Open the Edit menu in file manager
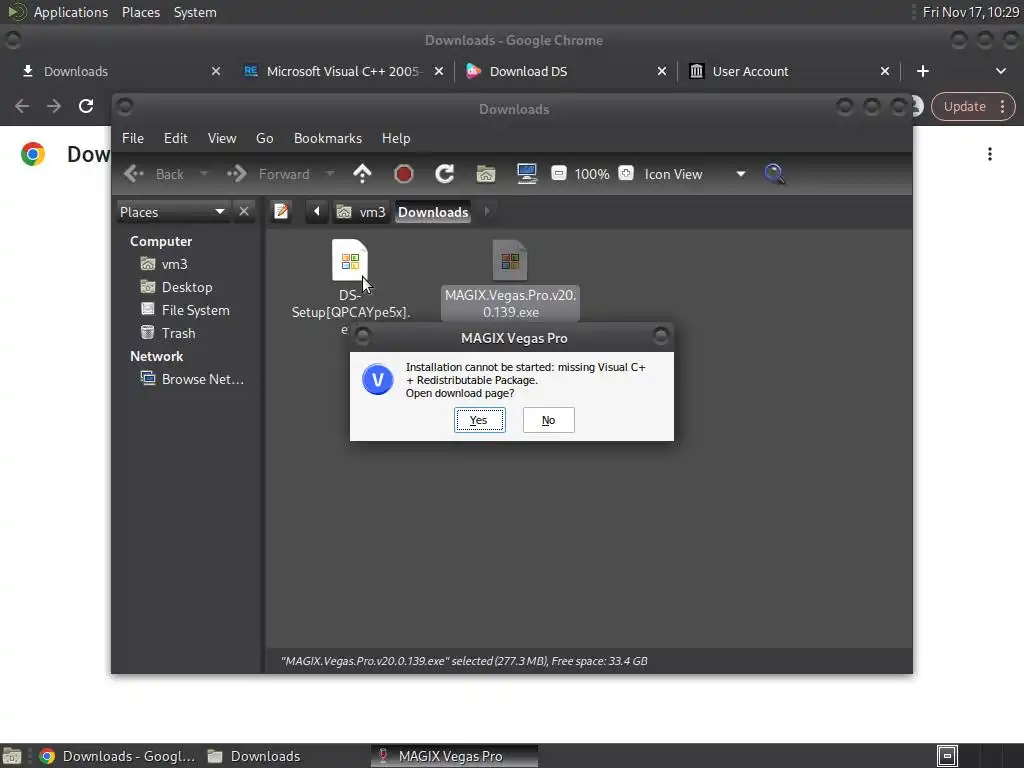Screen dimensions: 1024x768 [x=176, y=138]
